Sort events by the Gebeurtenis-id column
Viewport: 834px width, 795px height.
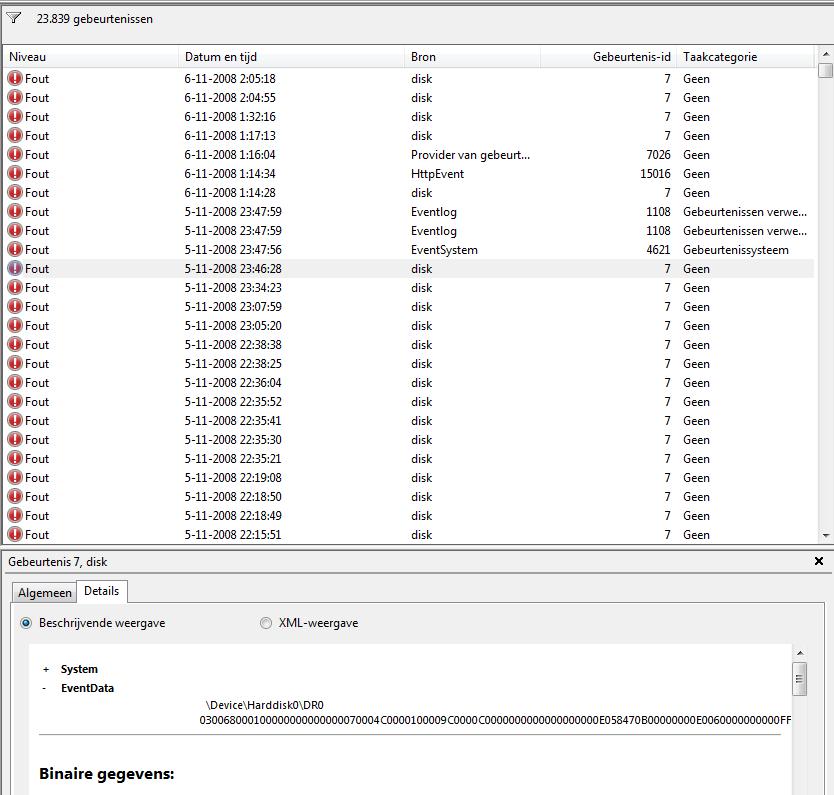click(630, 57)
